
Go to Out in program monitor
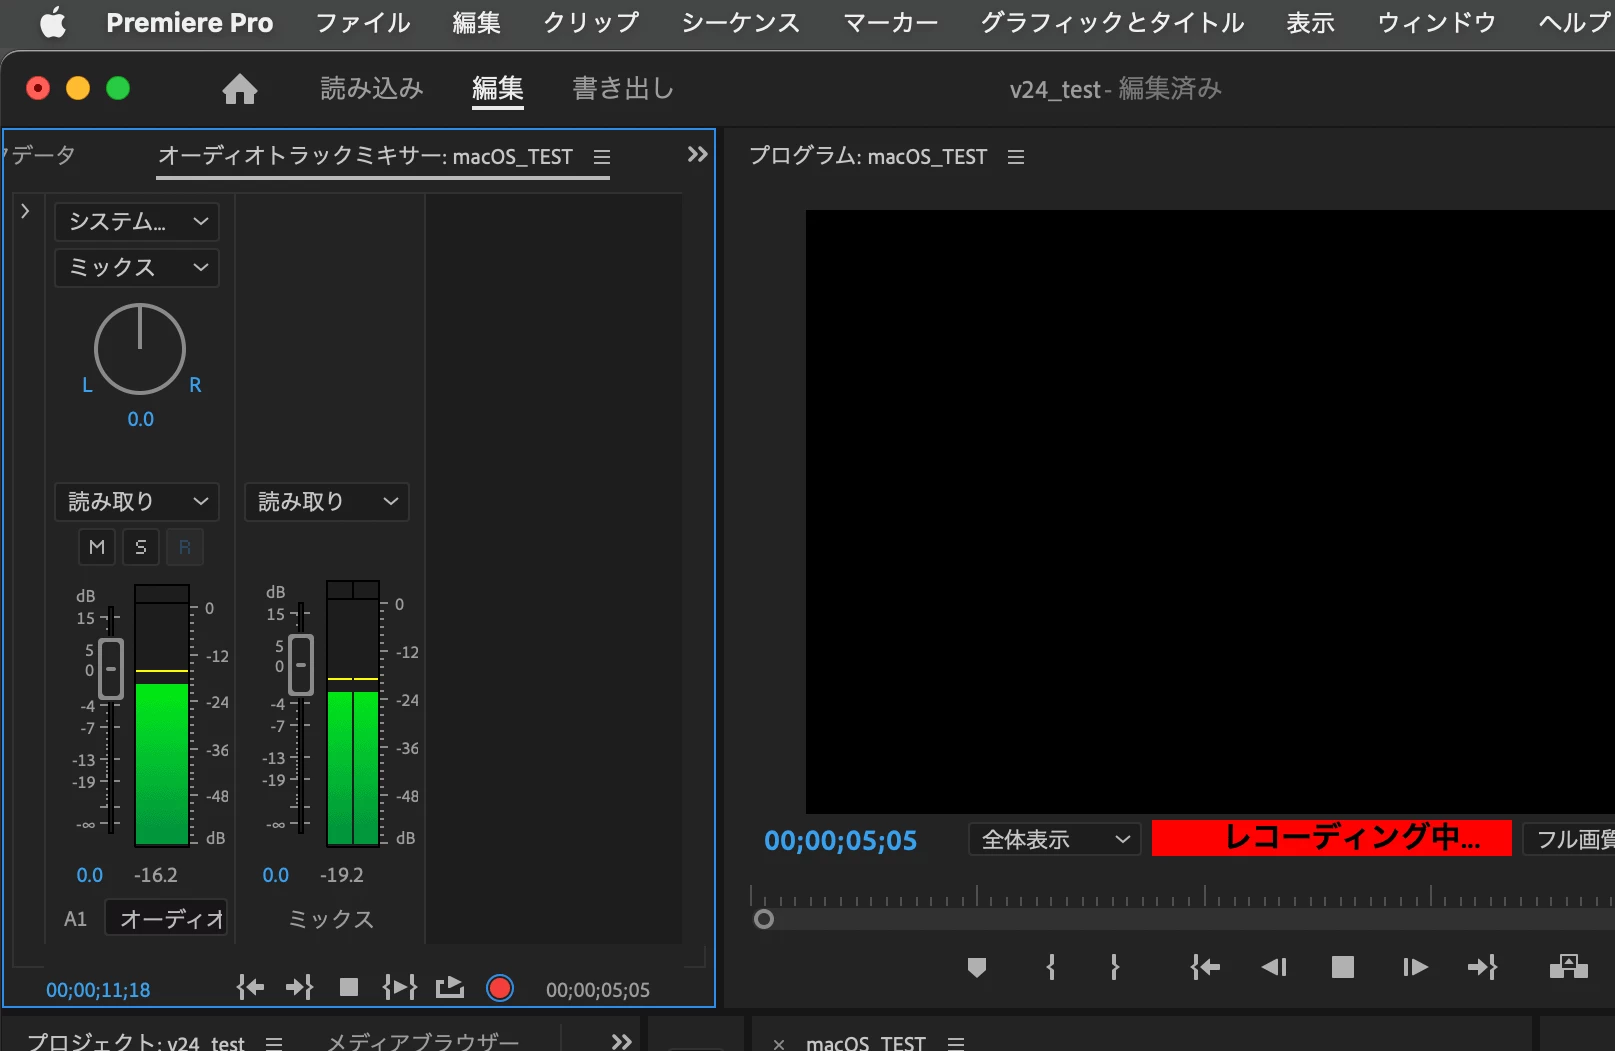click(1482, 967)
